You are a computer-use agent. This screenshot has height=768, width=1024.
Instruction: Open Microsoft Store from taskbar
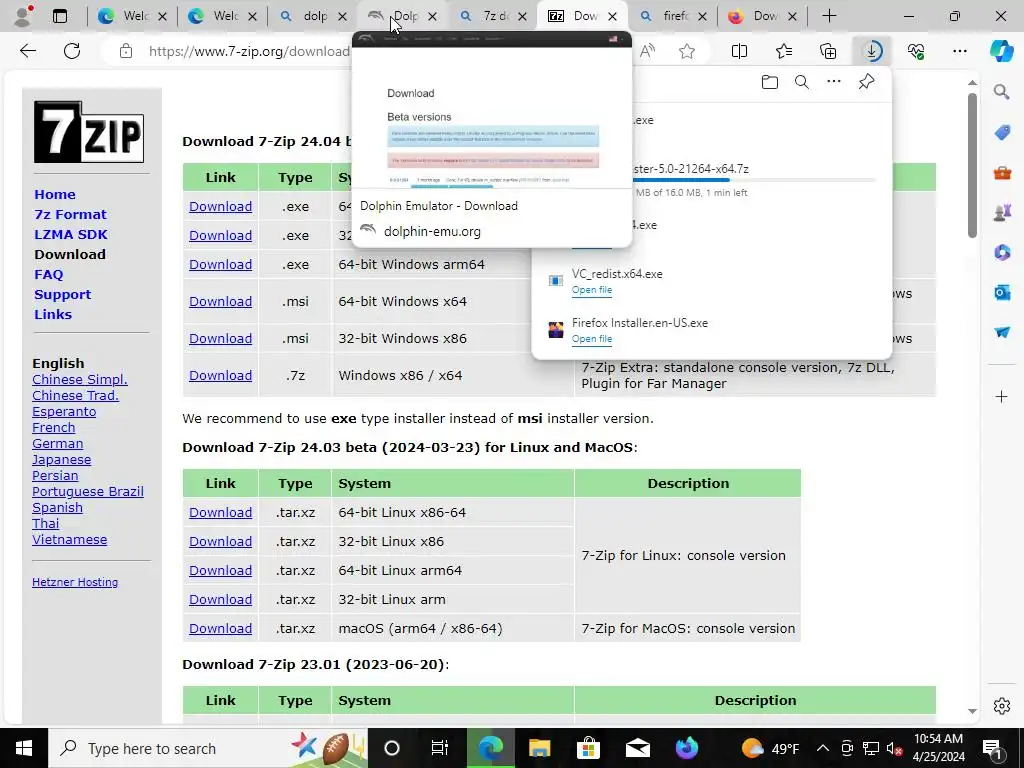click(x=588, y=748)
